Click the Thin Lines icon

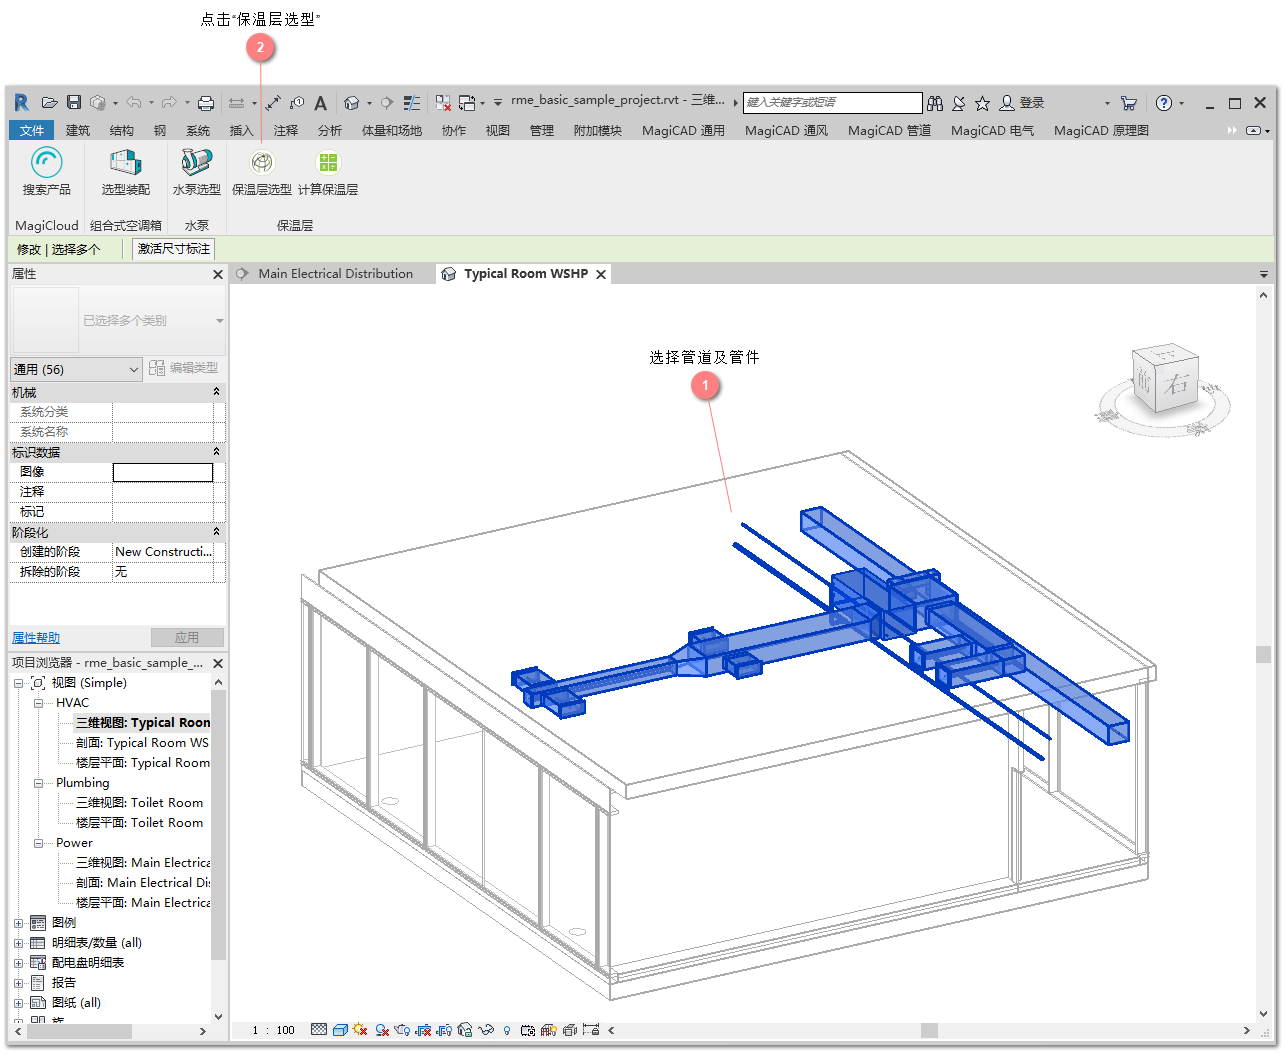[412, 103]
